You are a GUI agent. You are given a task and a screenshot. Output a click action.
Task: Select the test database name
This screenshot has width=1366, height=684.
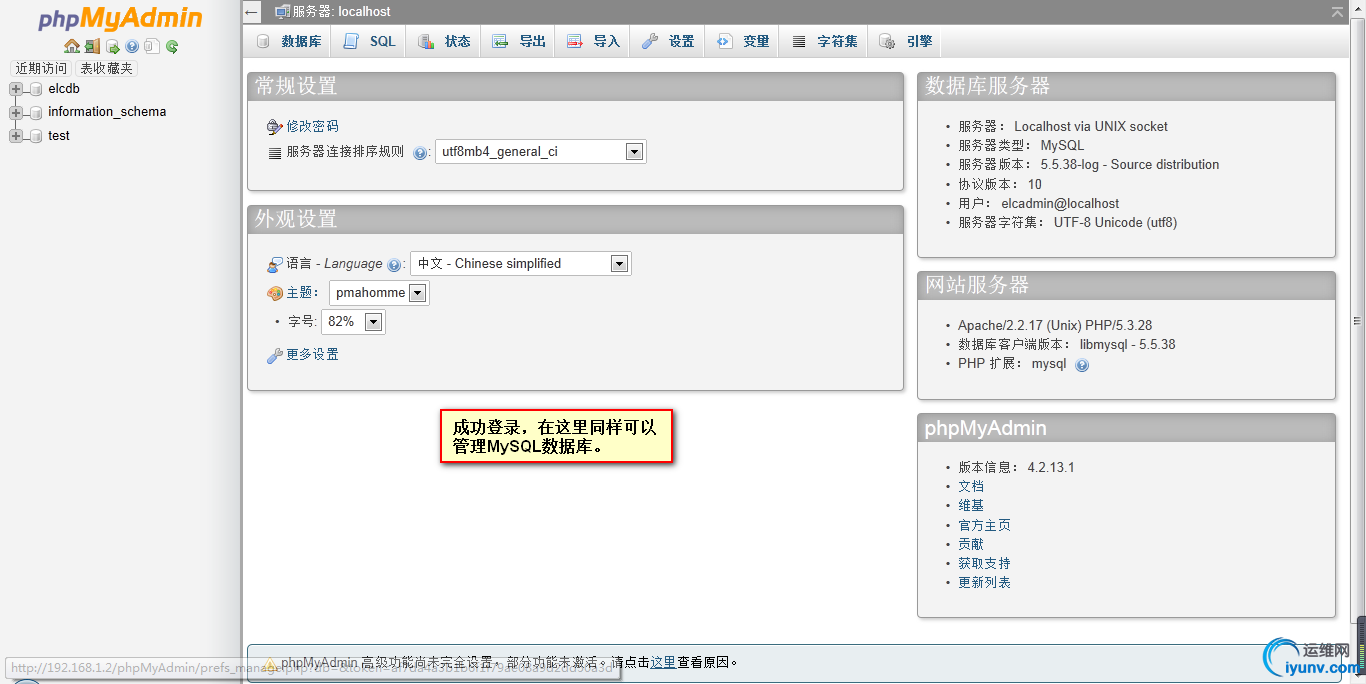(59, 136)
